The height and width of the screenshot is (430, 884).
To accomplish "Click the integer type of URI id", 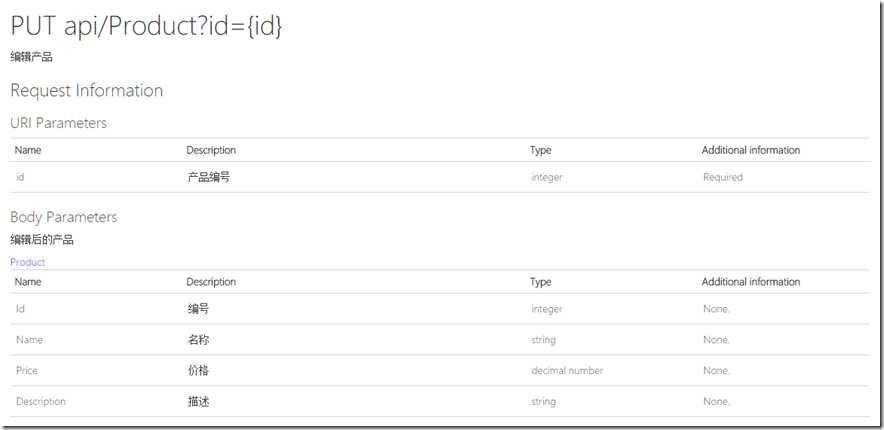I will (x=547, y=177).
